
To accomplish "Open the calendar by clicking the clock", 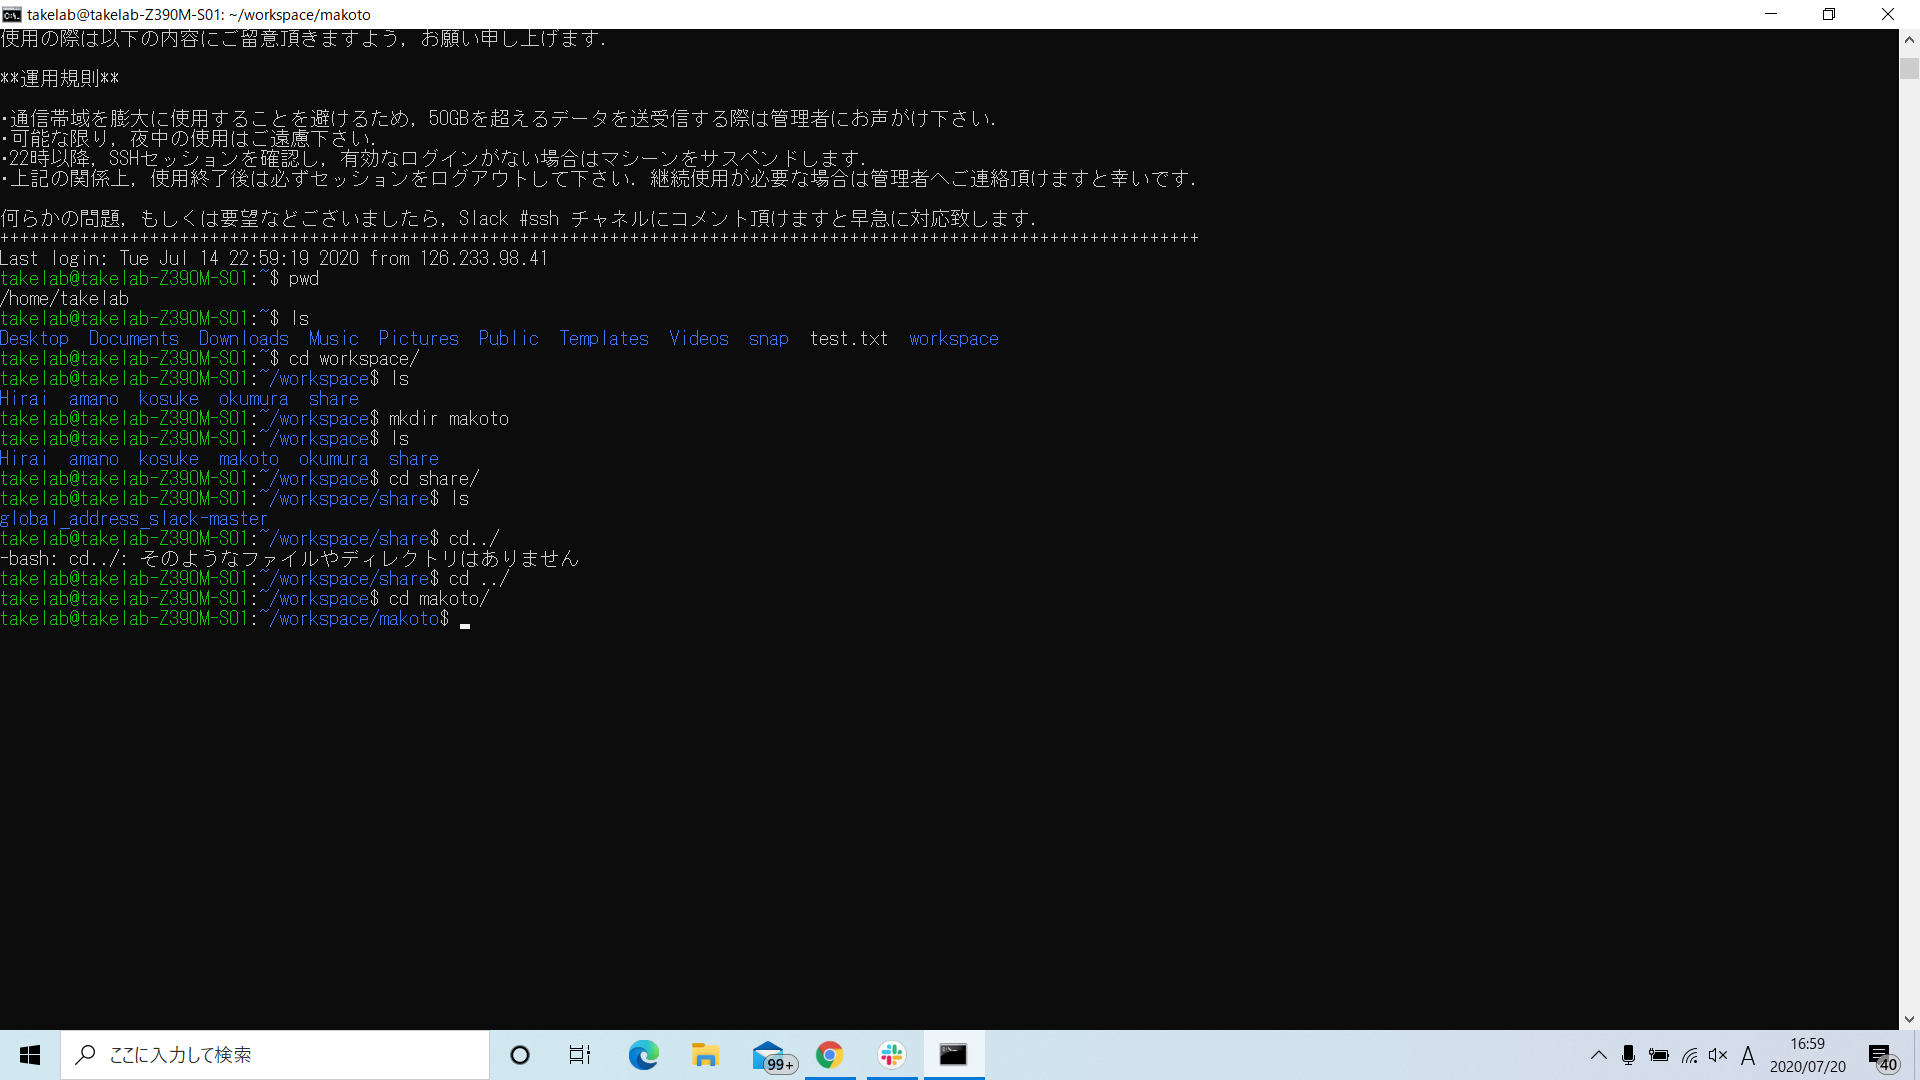I will [1805, 1055].
